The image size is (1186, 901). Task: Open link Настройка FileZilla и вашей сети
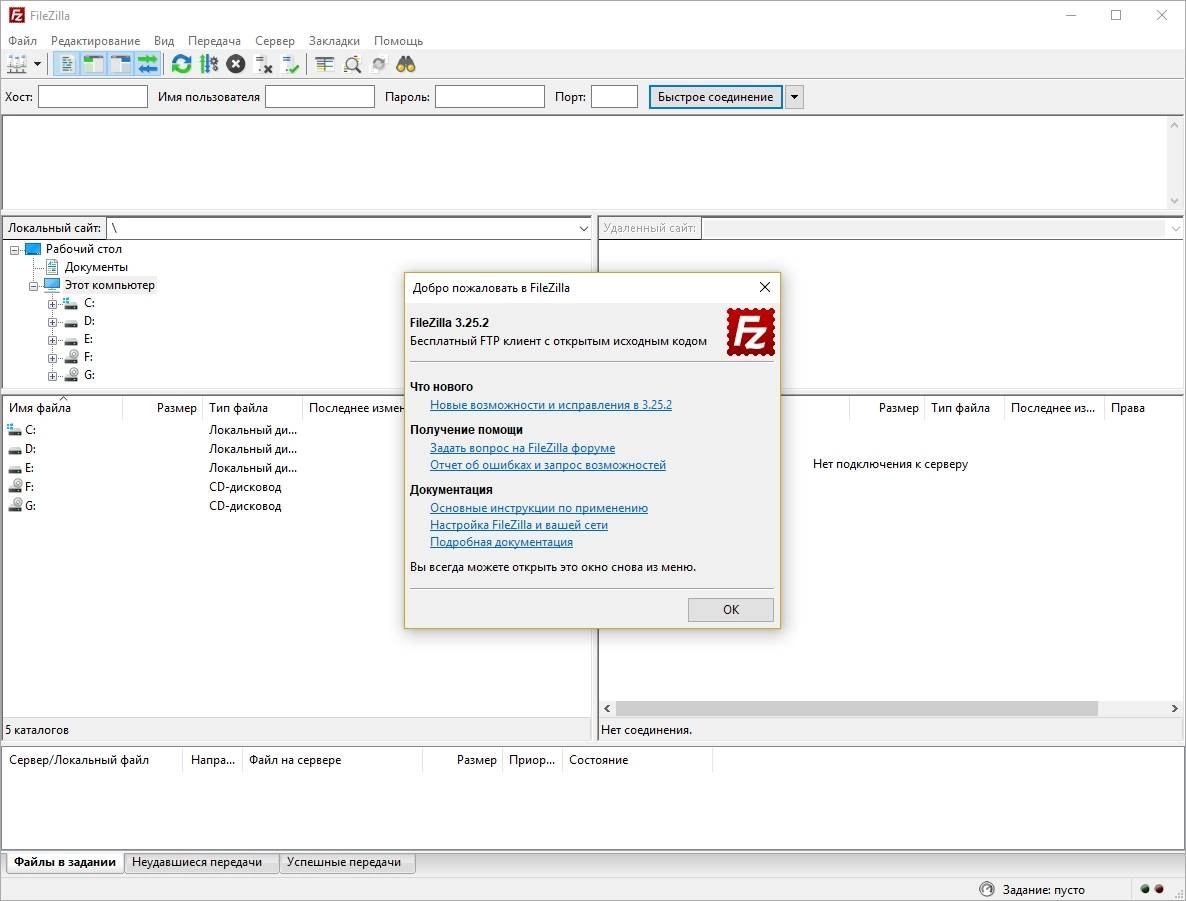[519, 524]
